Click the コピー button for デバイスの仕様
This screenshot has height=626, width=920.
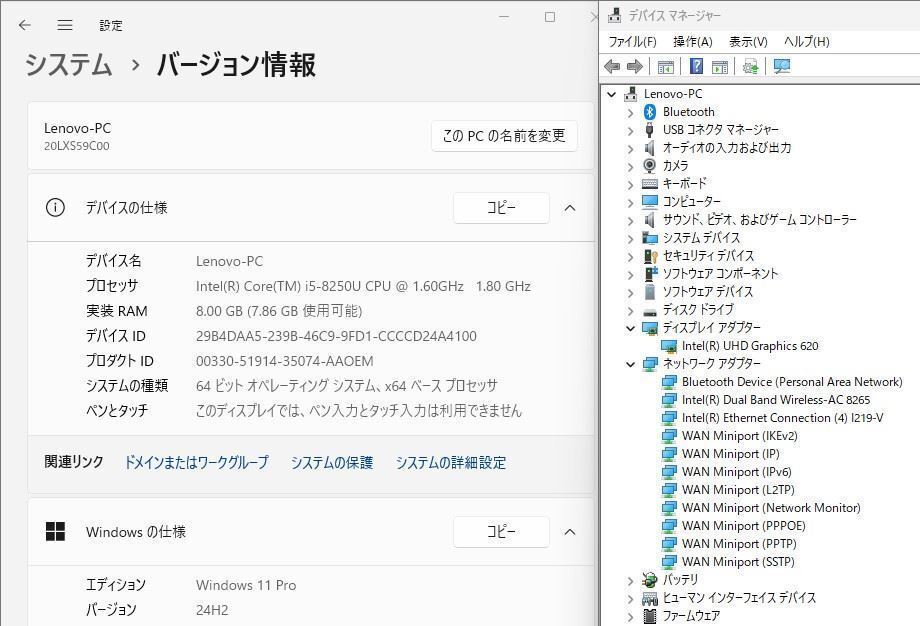point(501,208)
